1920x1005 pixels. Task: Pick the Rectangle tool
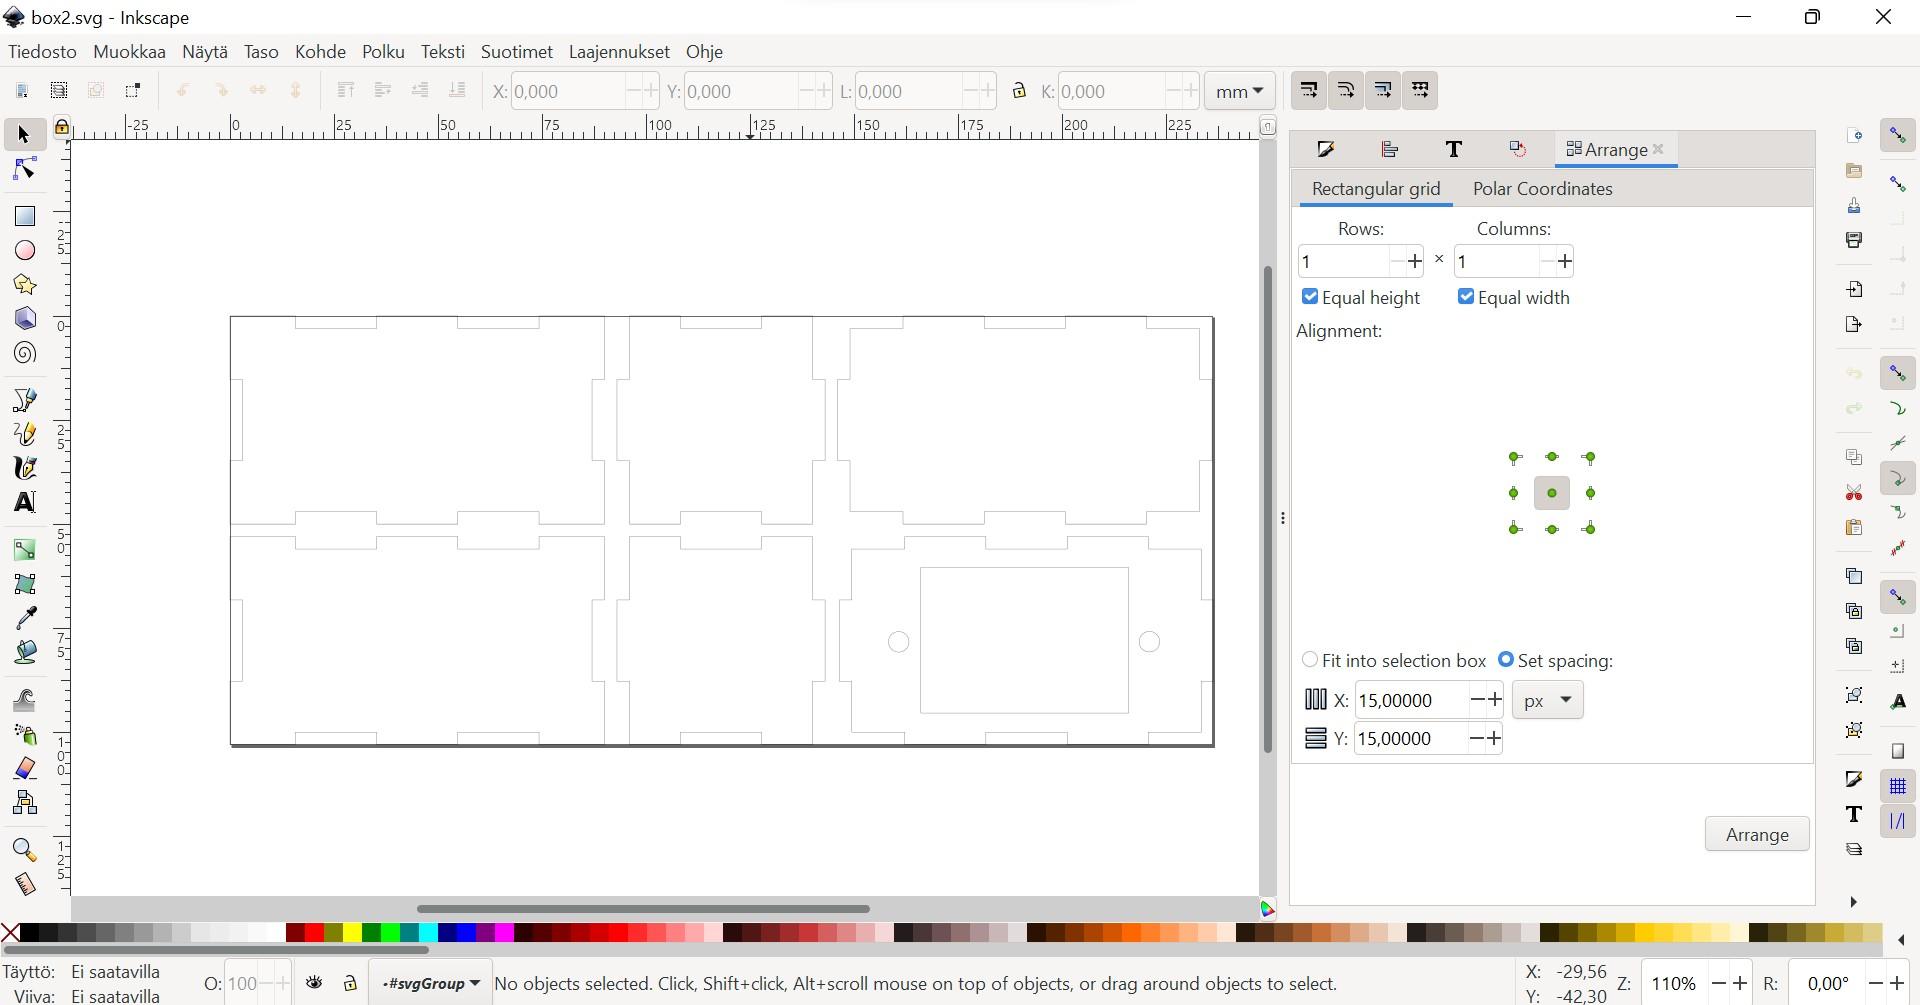click(x=24, y=216)
